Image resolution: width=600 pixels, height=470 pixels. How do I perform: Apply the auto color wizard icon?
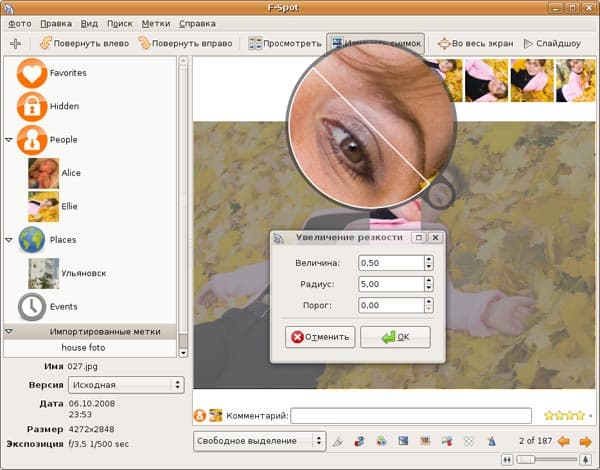(x=491, y=441)
